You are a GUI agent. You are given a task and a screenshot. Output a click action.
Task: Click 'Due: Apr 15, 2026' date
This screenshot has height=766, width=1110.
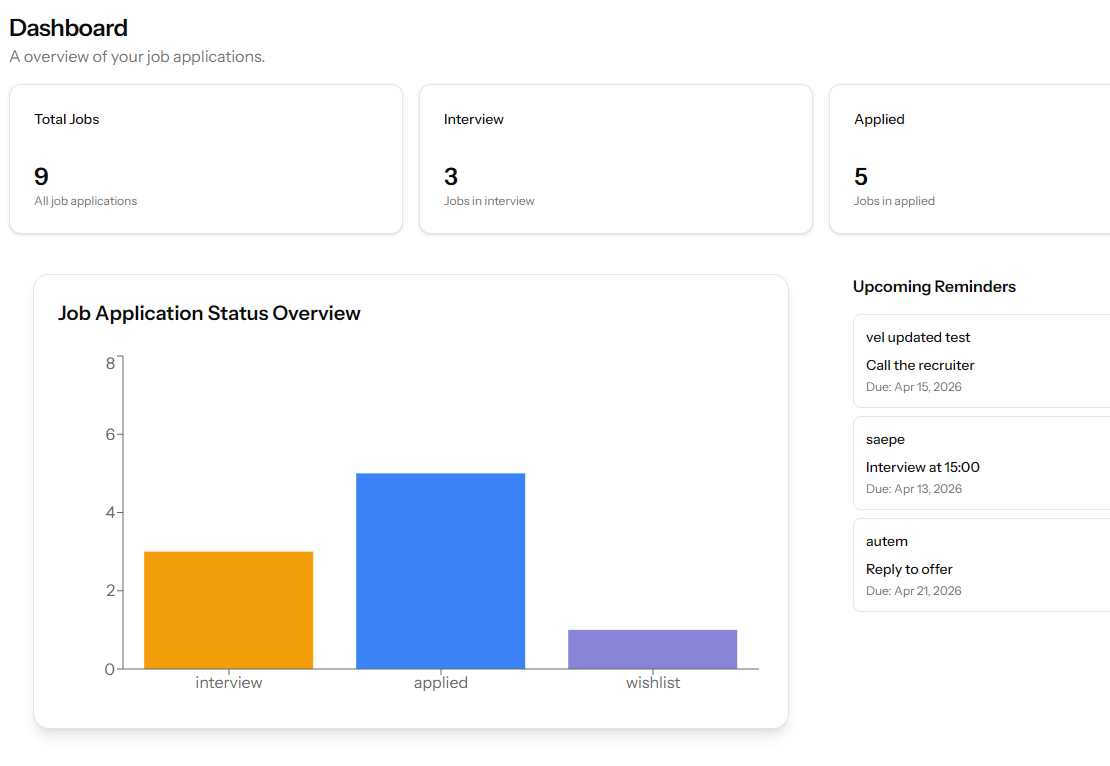pyautogui.click(x=914, y=387)
